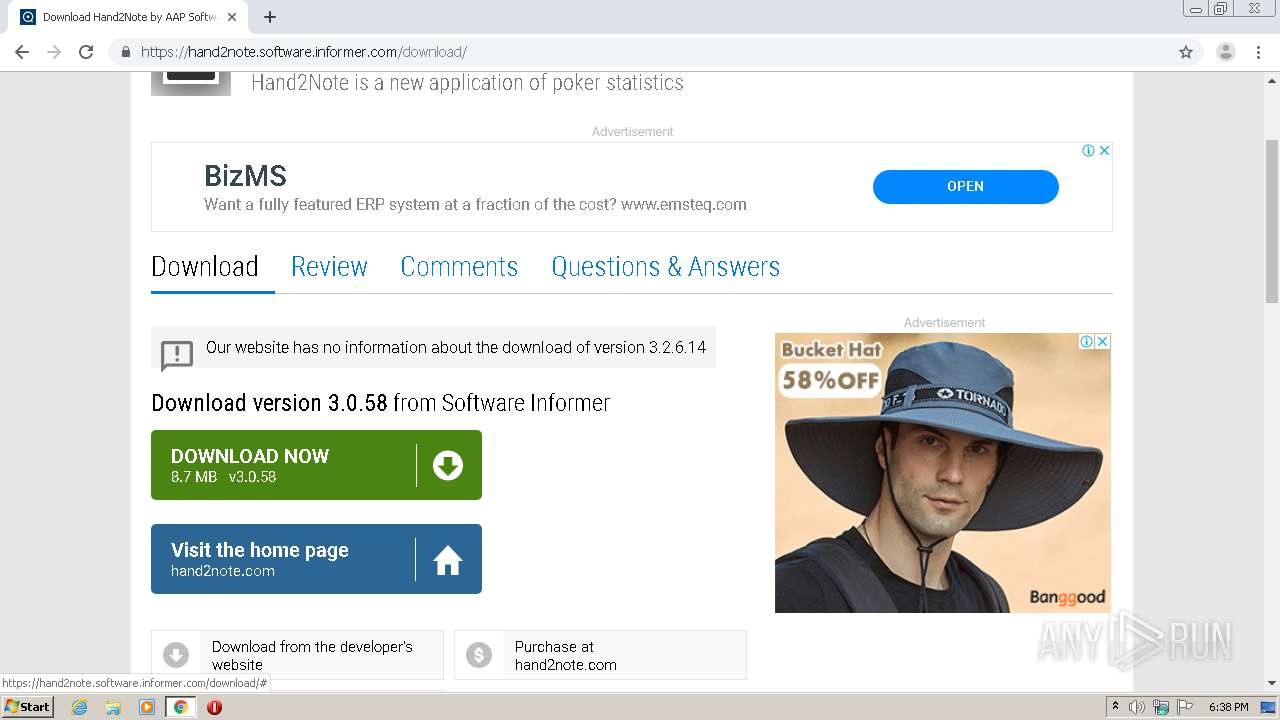Switch to the Review tab

pyautogui.click(x=329, y=267)
